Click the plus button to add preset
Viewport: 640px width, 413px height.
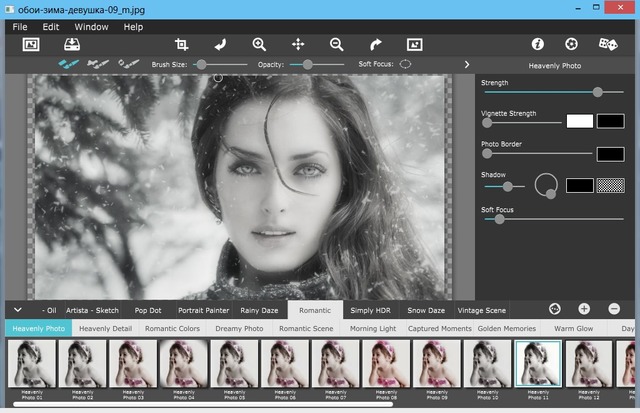coord(584,310)
